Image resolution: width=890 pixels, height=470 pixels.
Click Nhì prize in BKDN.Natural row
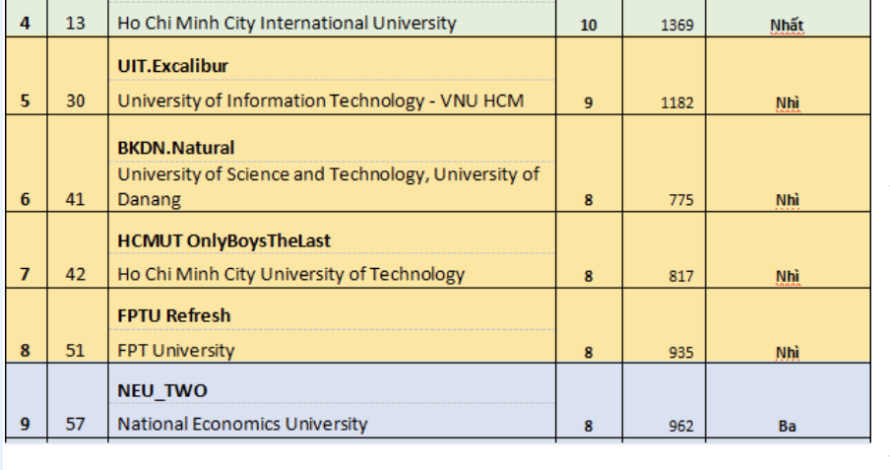tap(787, 200)
